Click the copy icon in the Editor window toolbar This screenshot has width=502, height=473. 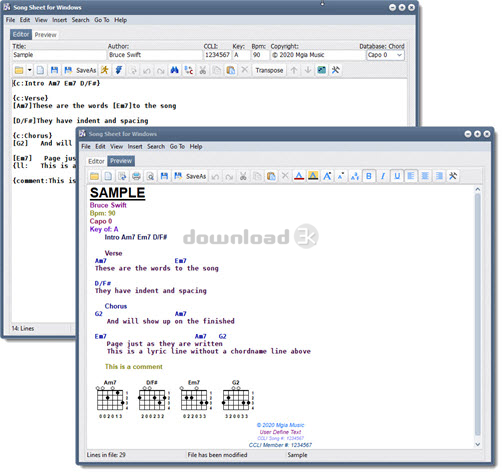pos(217,70)
